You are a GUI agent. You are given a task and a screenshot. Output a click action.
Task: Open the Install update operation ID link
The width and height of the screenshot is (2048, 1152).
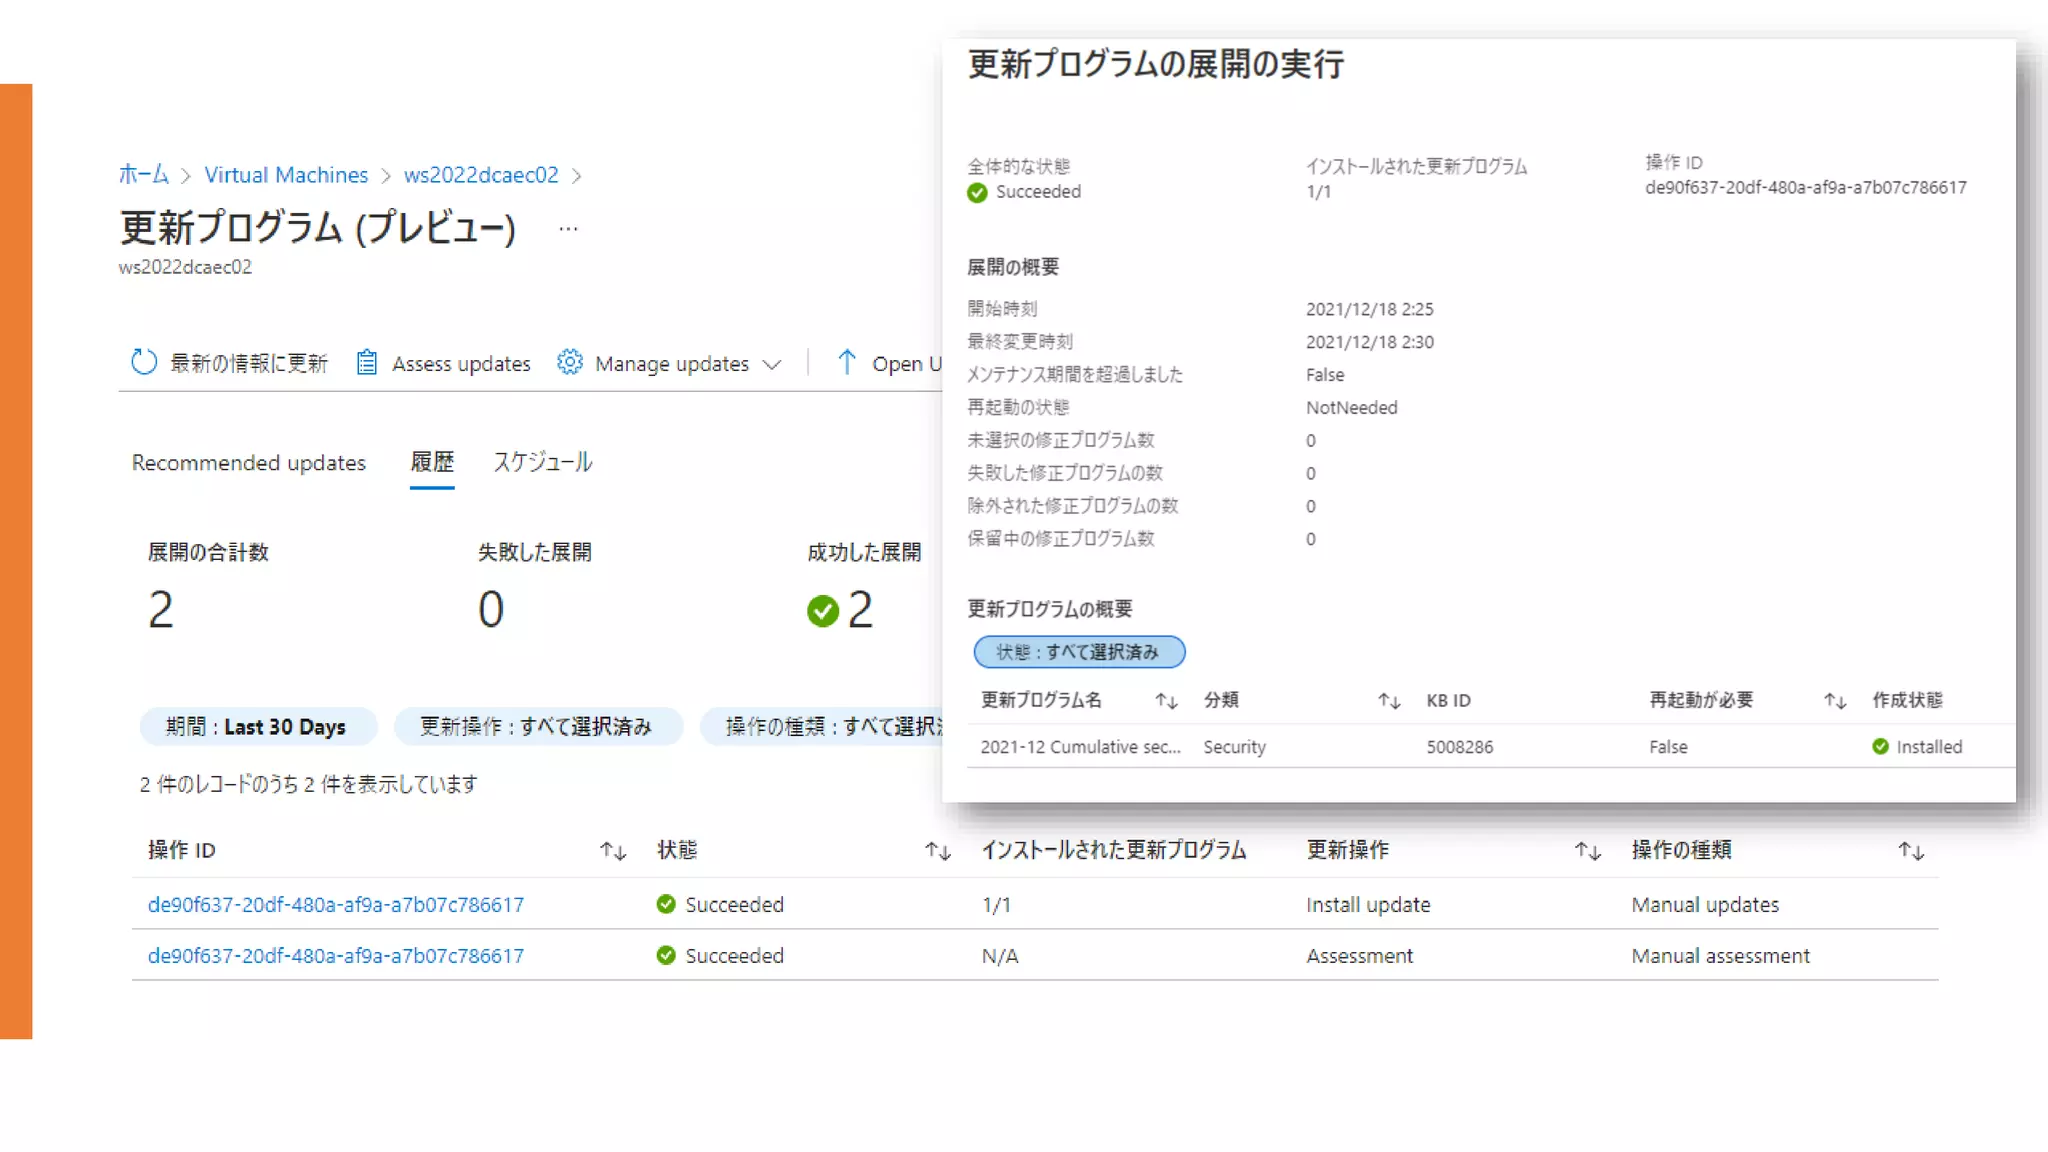click(336, 905)
